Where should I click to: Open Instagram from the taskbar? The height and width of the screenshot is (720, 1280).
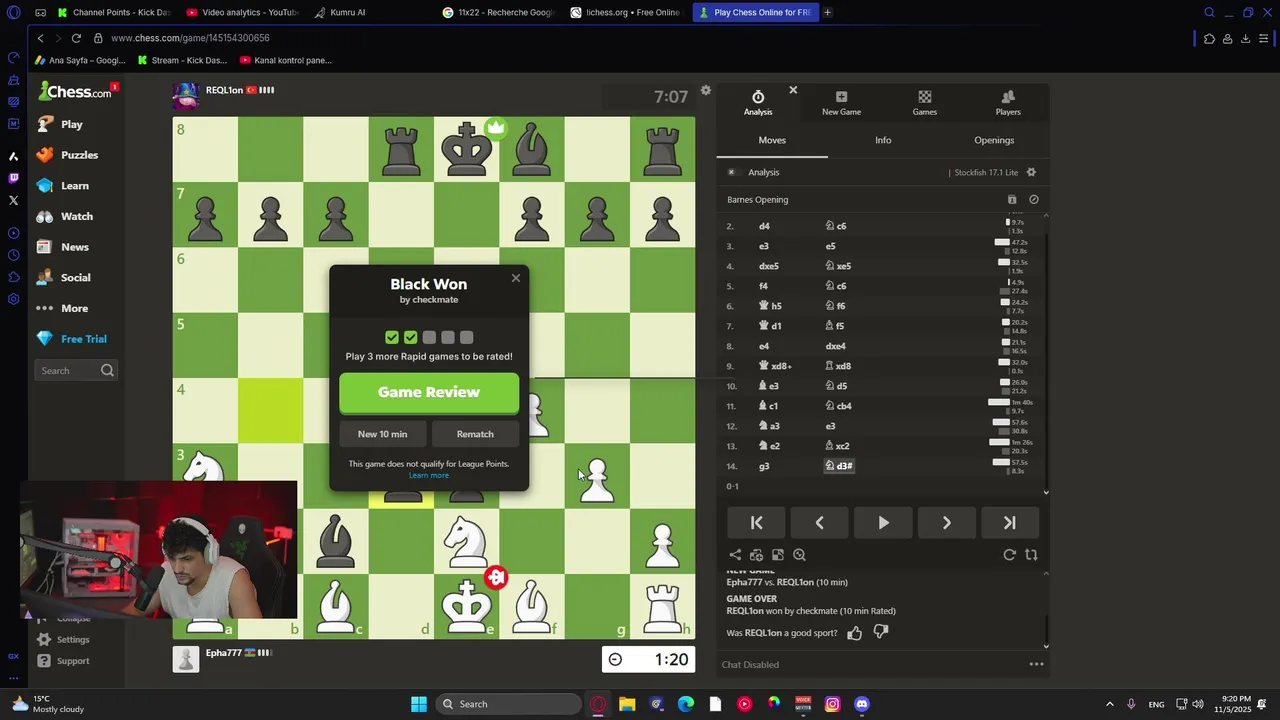coord(832,704)
